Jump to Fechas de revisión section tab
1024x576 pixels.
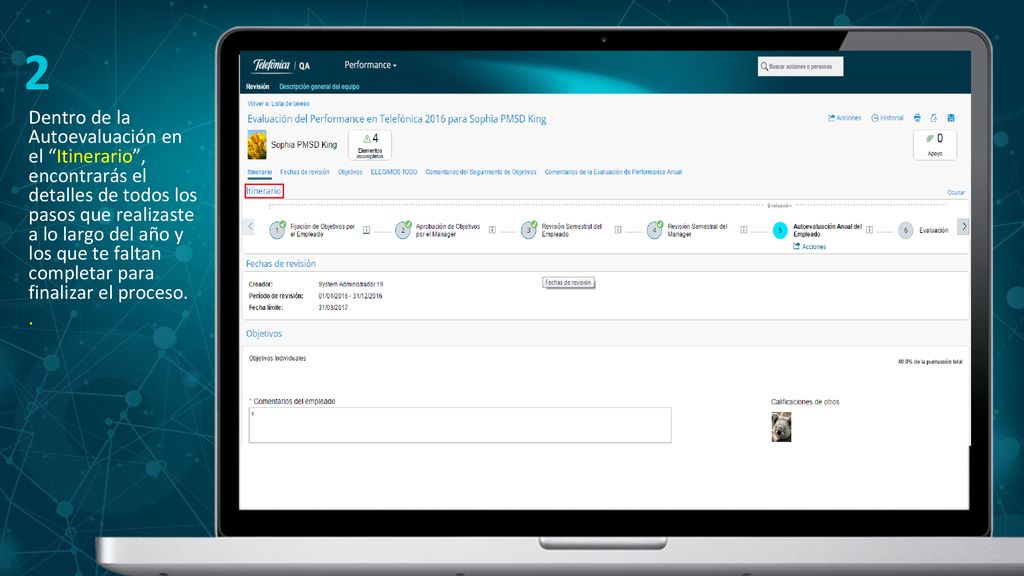(305, 172)
